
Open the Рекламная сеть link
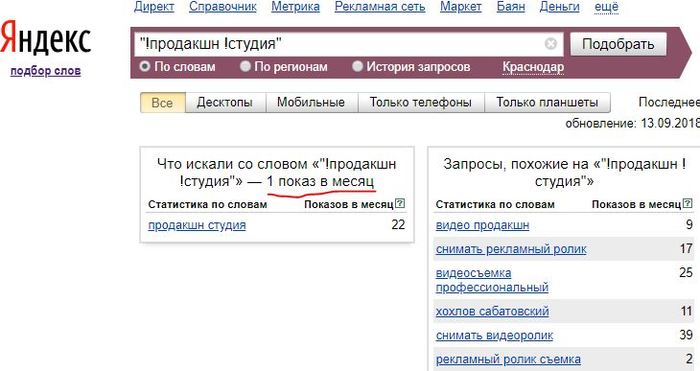(x=380, y=7)
